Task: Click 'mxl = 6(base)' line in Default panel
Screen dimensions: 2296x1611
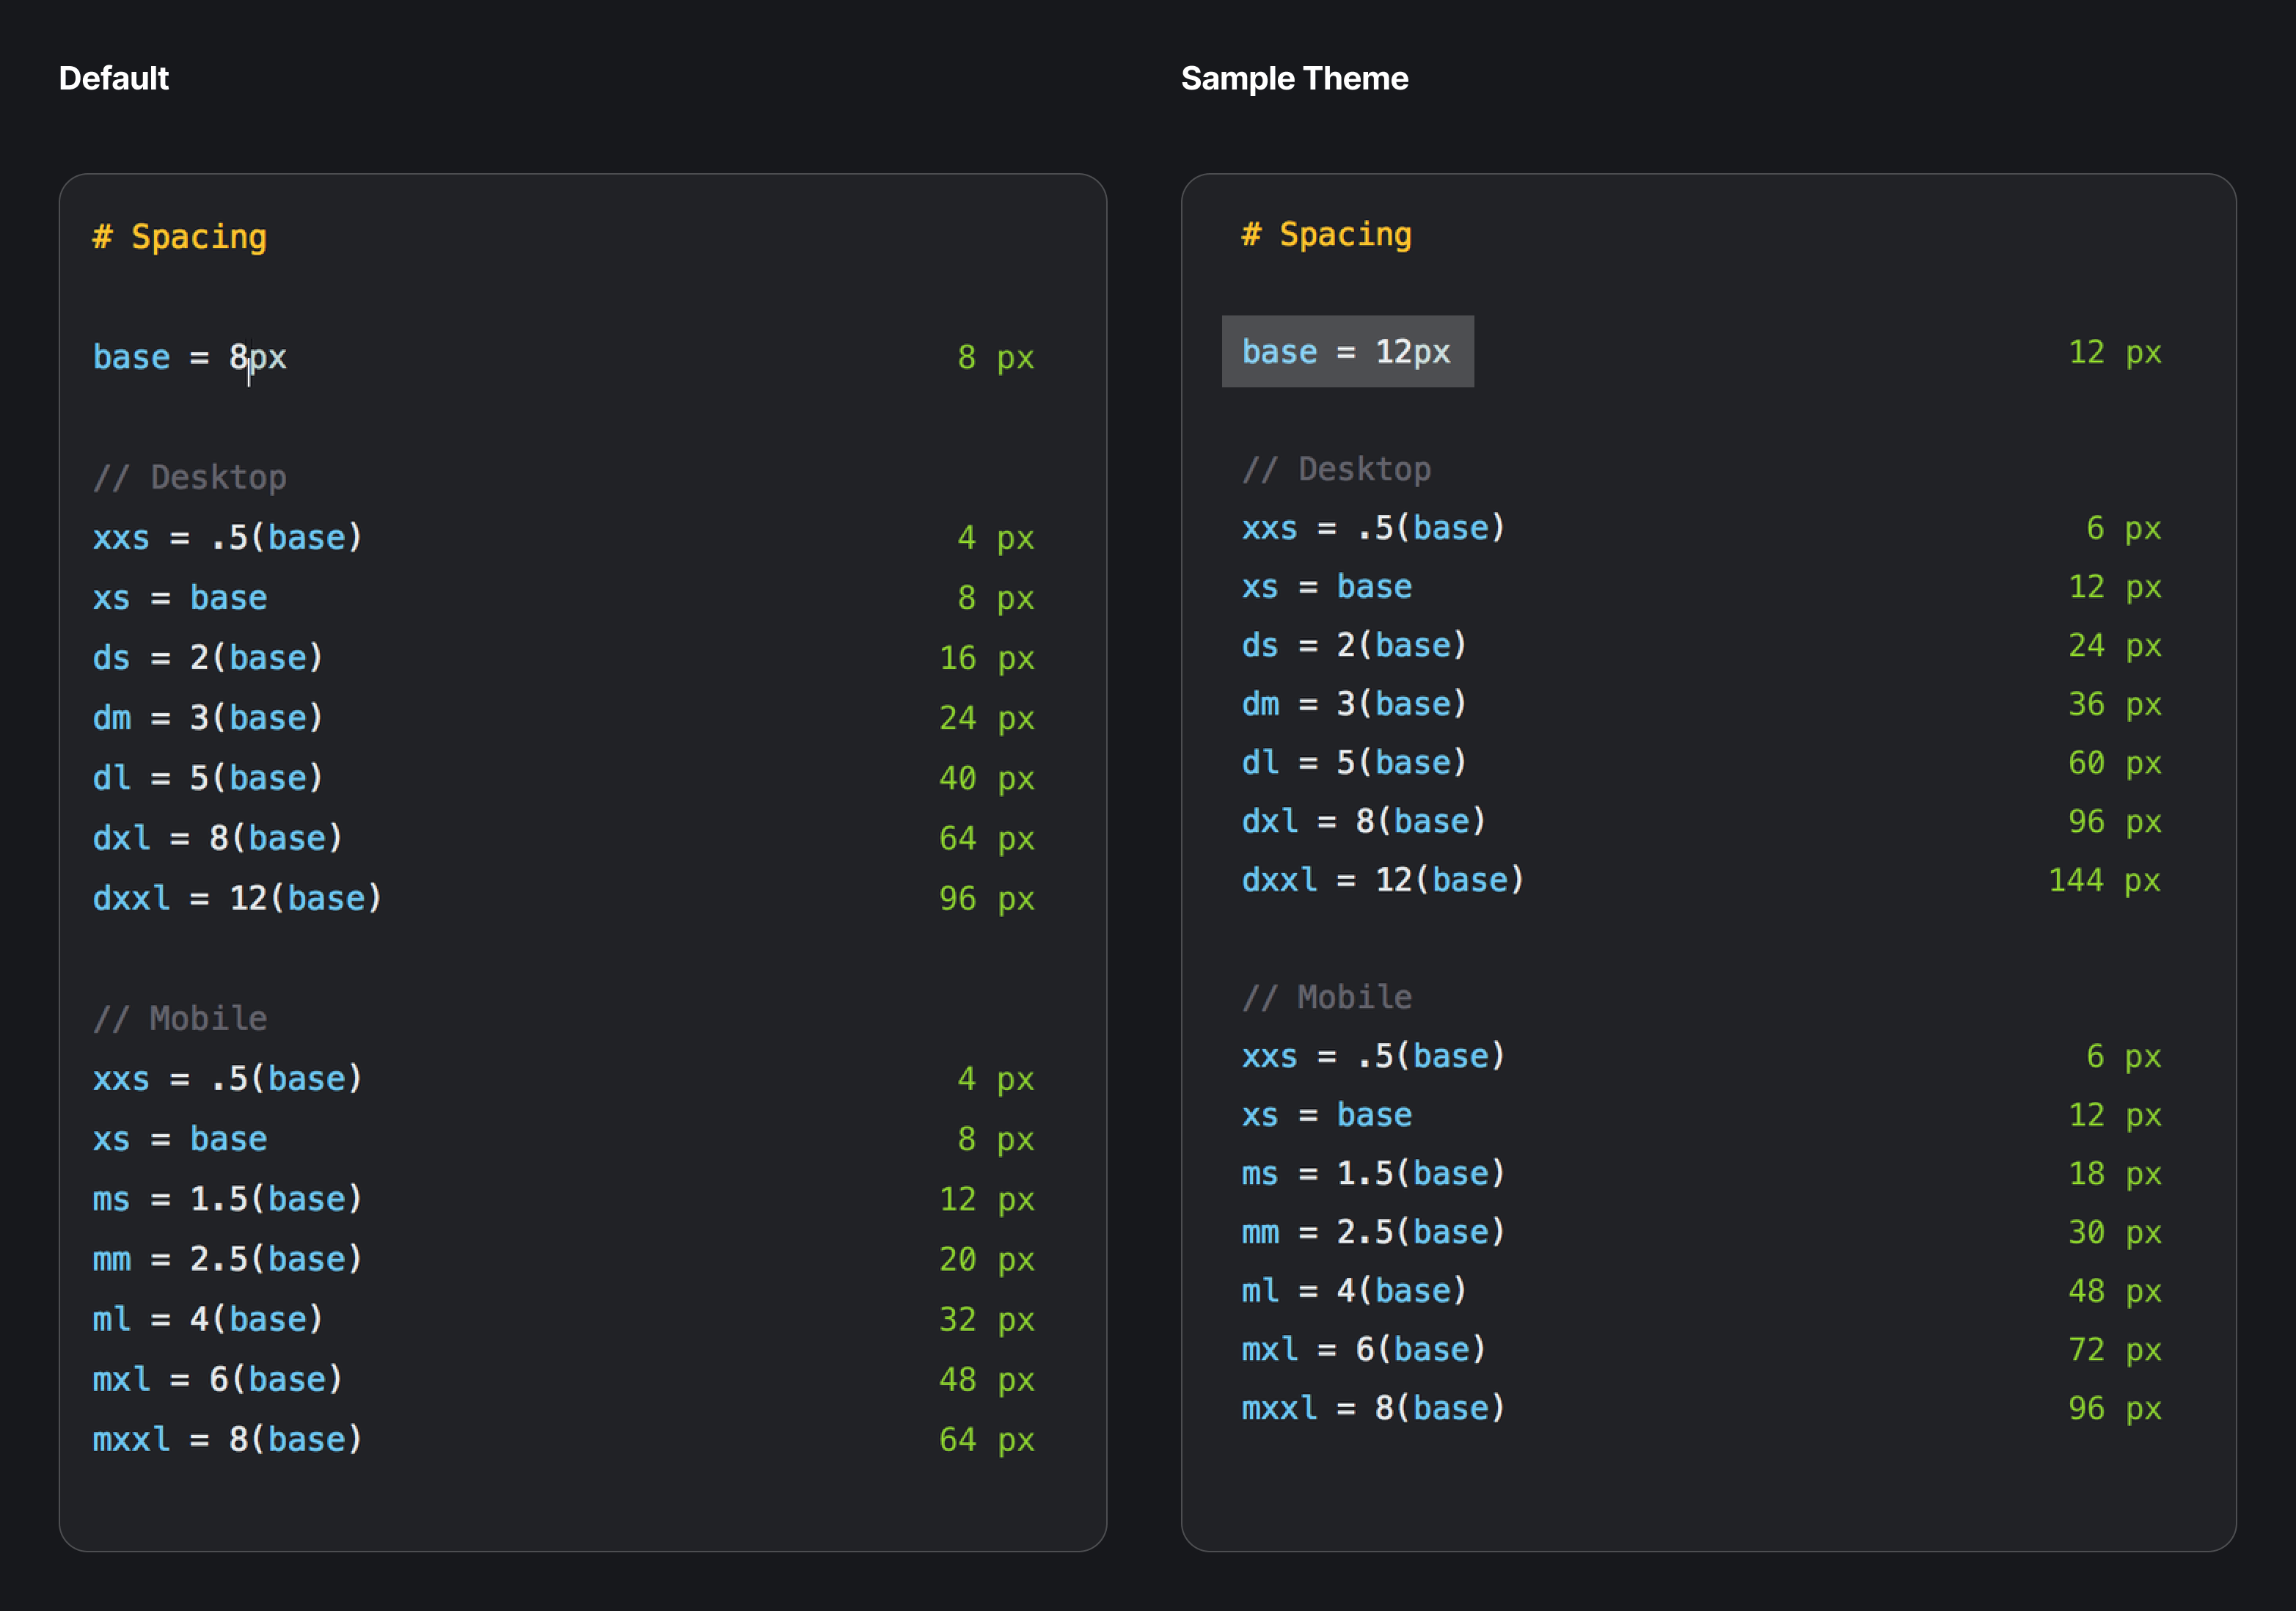Action: coord(217,1379)
